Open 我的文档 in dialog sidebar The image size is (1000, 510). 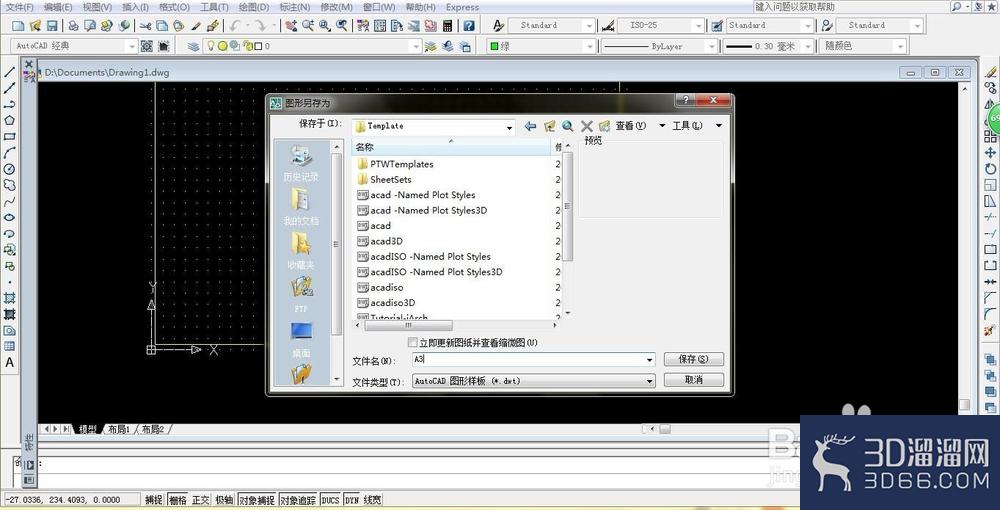[x=301, y=207]
